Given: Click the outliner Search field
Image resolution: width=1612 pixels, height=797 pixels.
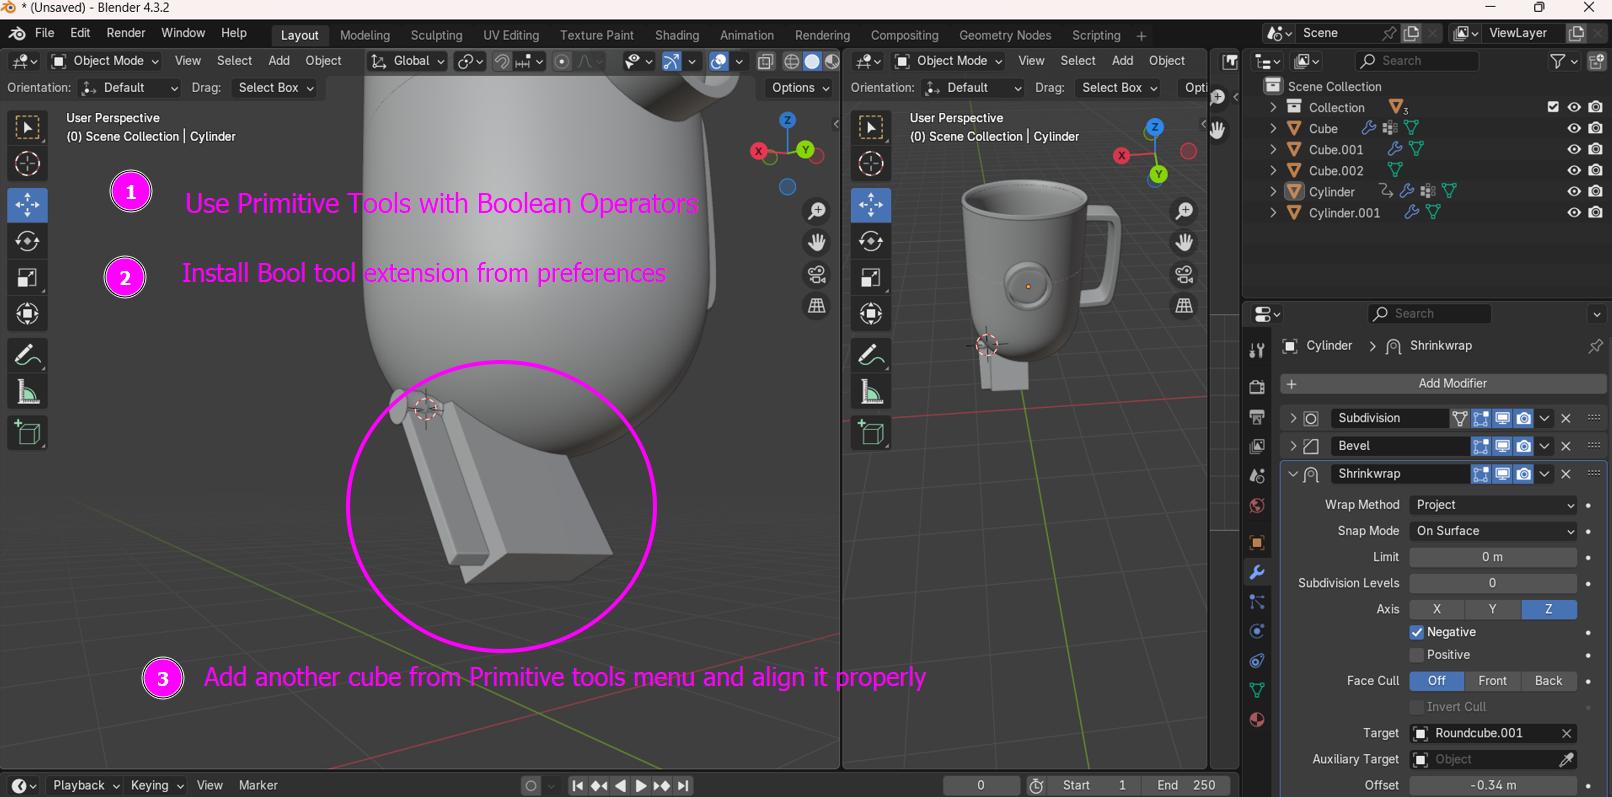Looking at the screenshot, I should [1417, 61].
